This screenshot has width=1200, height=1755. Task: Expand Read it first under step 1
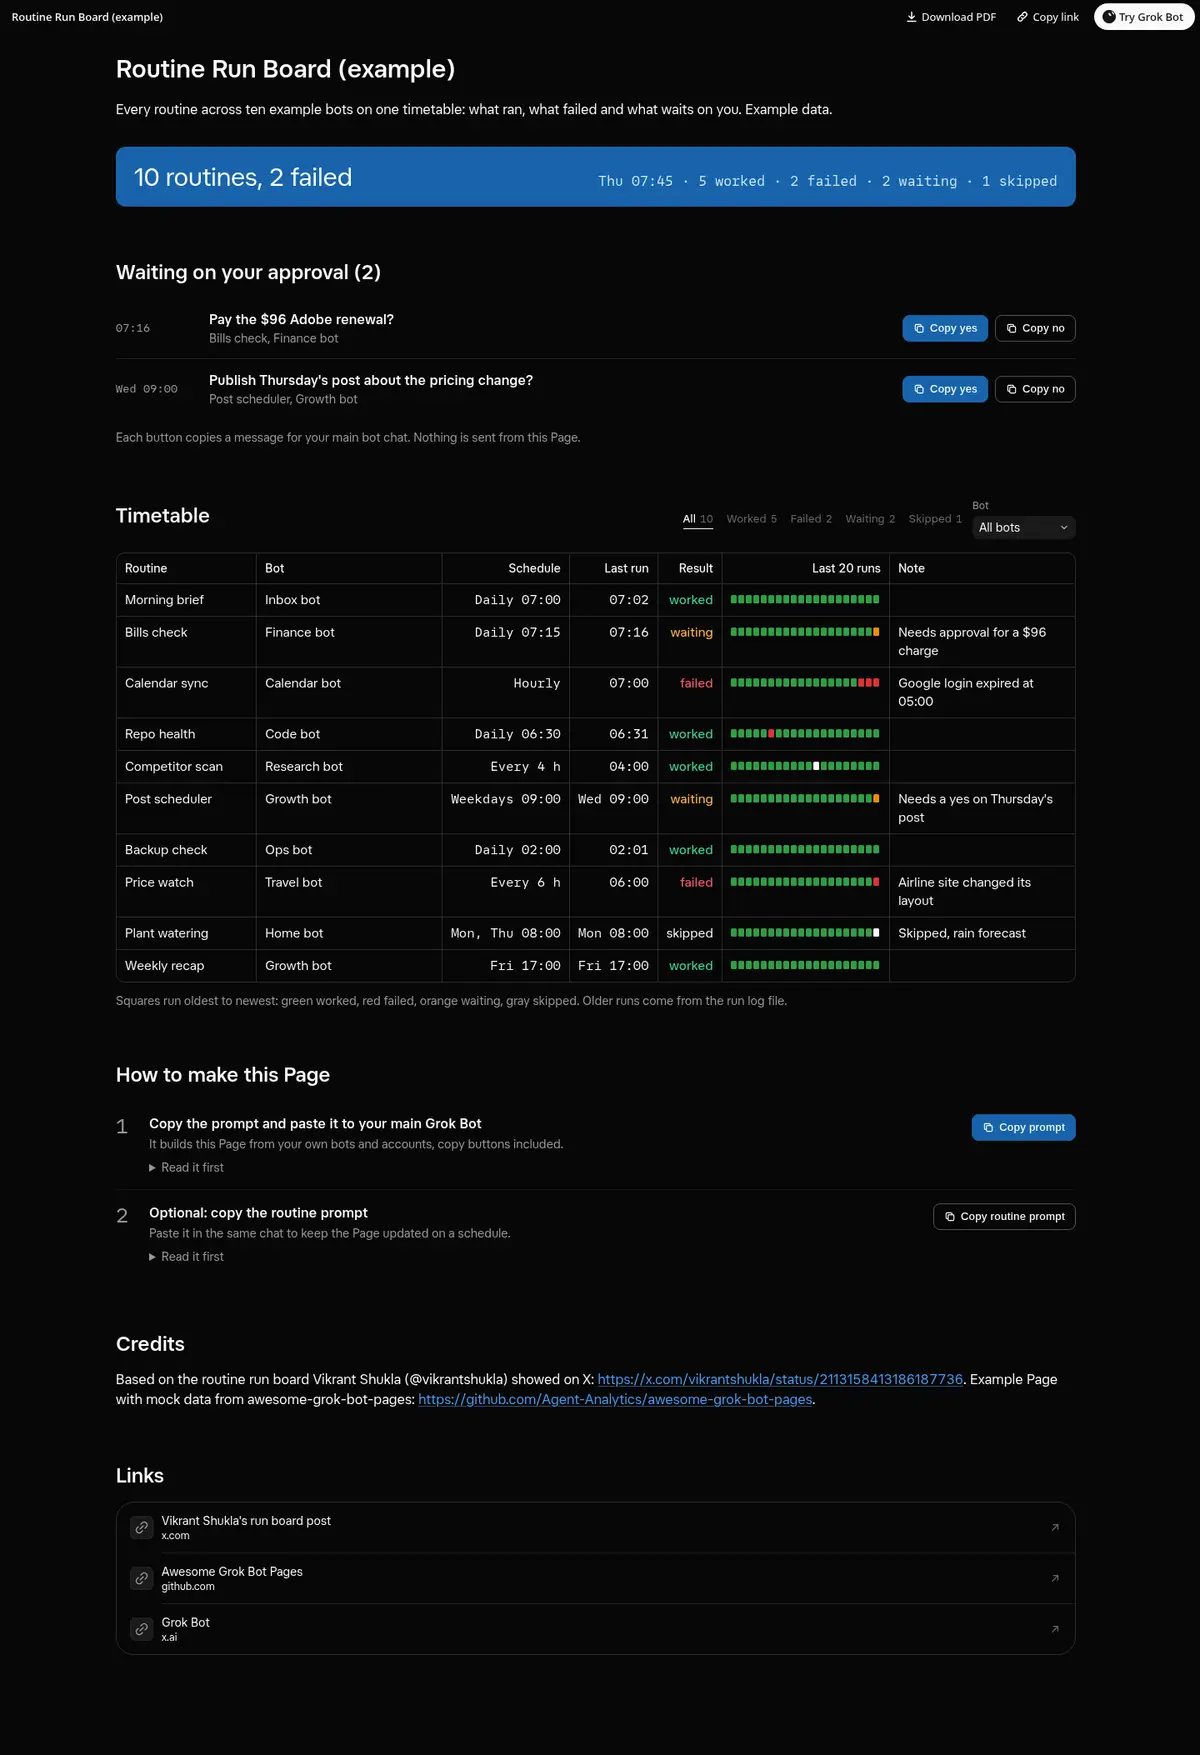pos(187,1168)
